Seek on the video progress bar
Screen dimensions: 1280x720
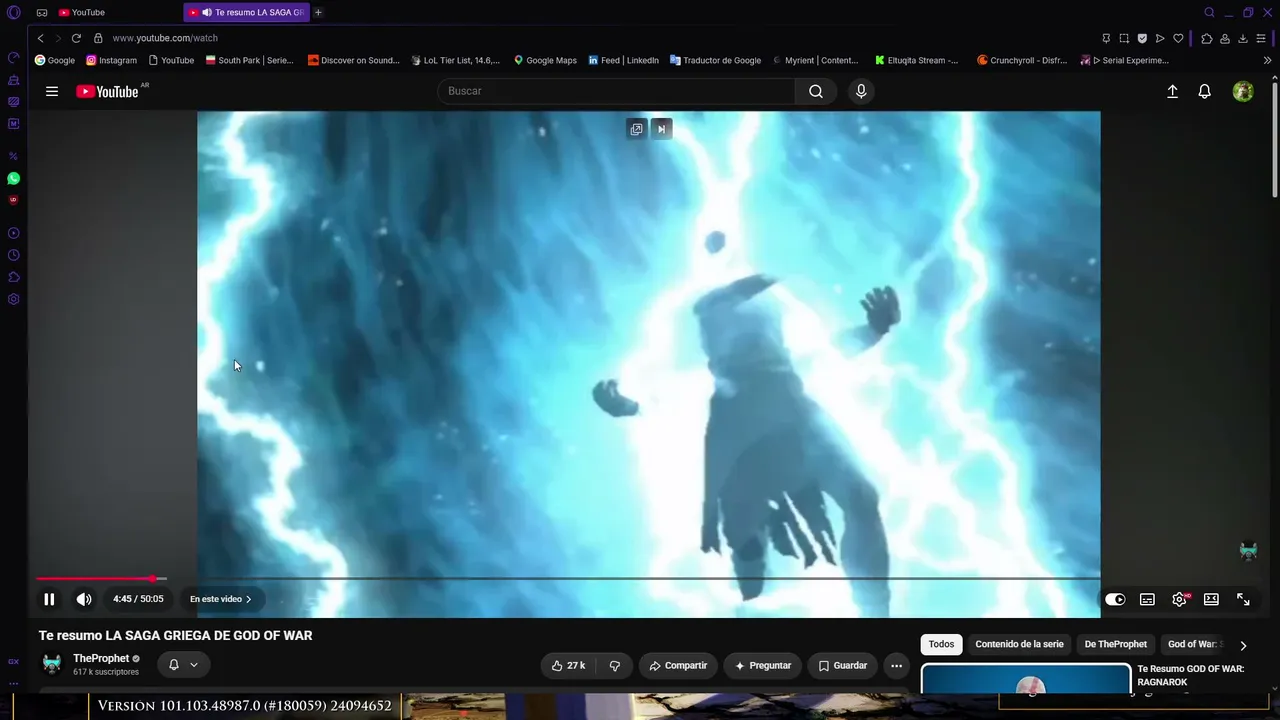coord(568,578)
